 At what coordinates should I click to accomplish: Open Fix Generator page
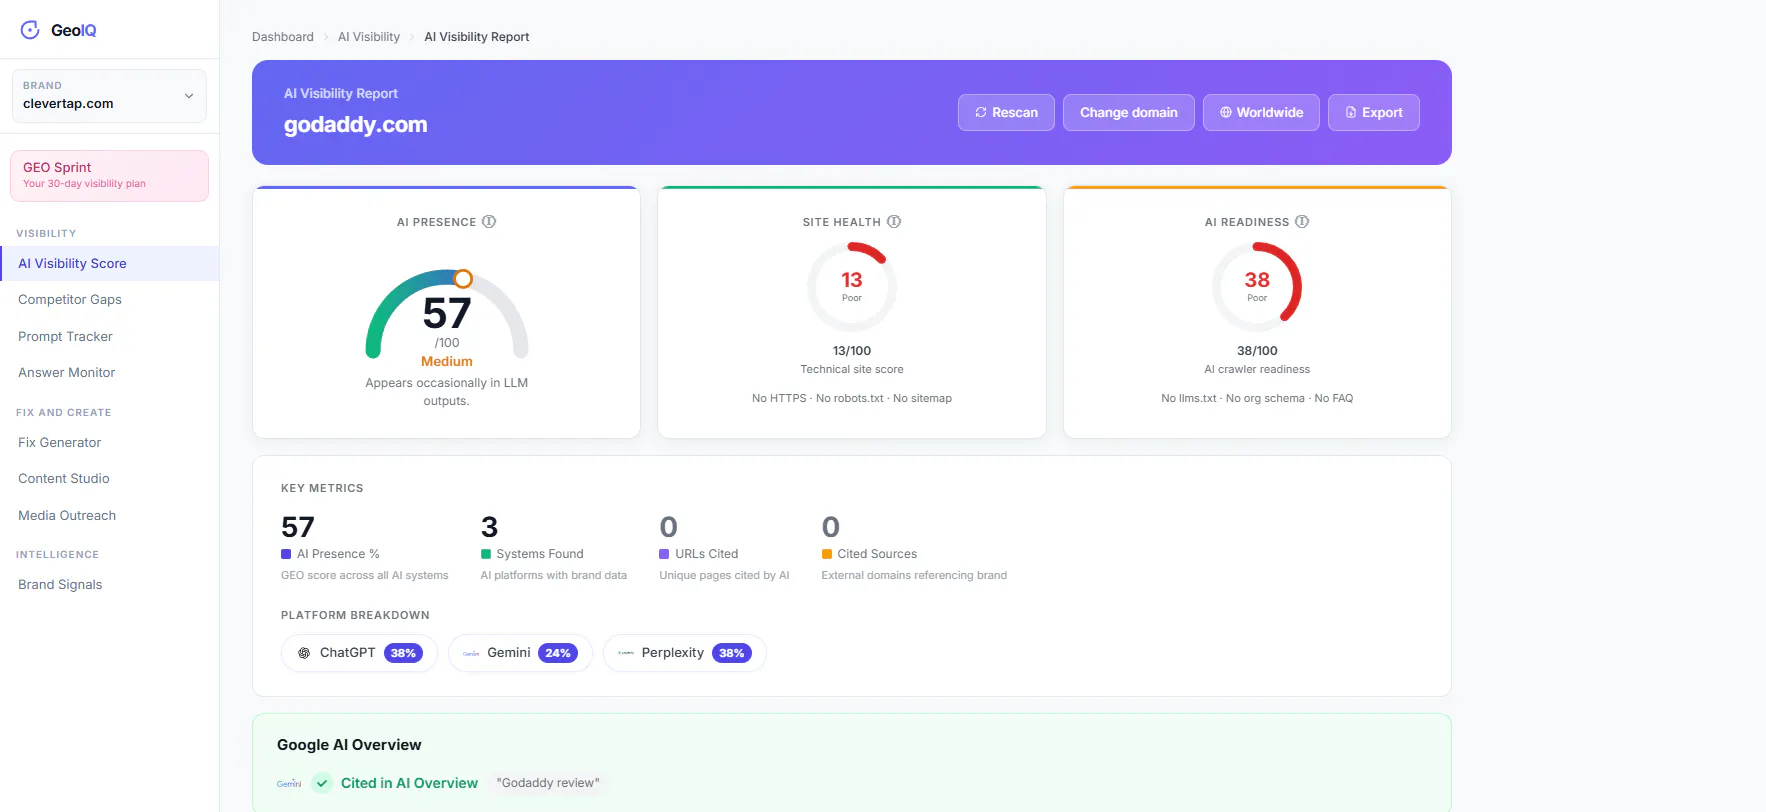(59, 443)
